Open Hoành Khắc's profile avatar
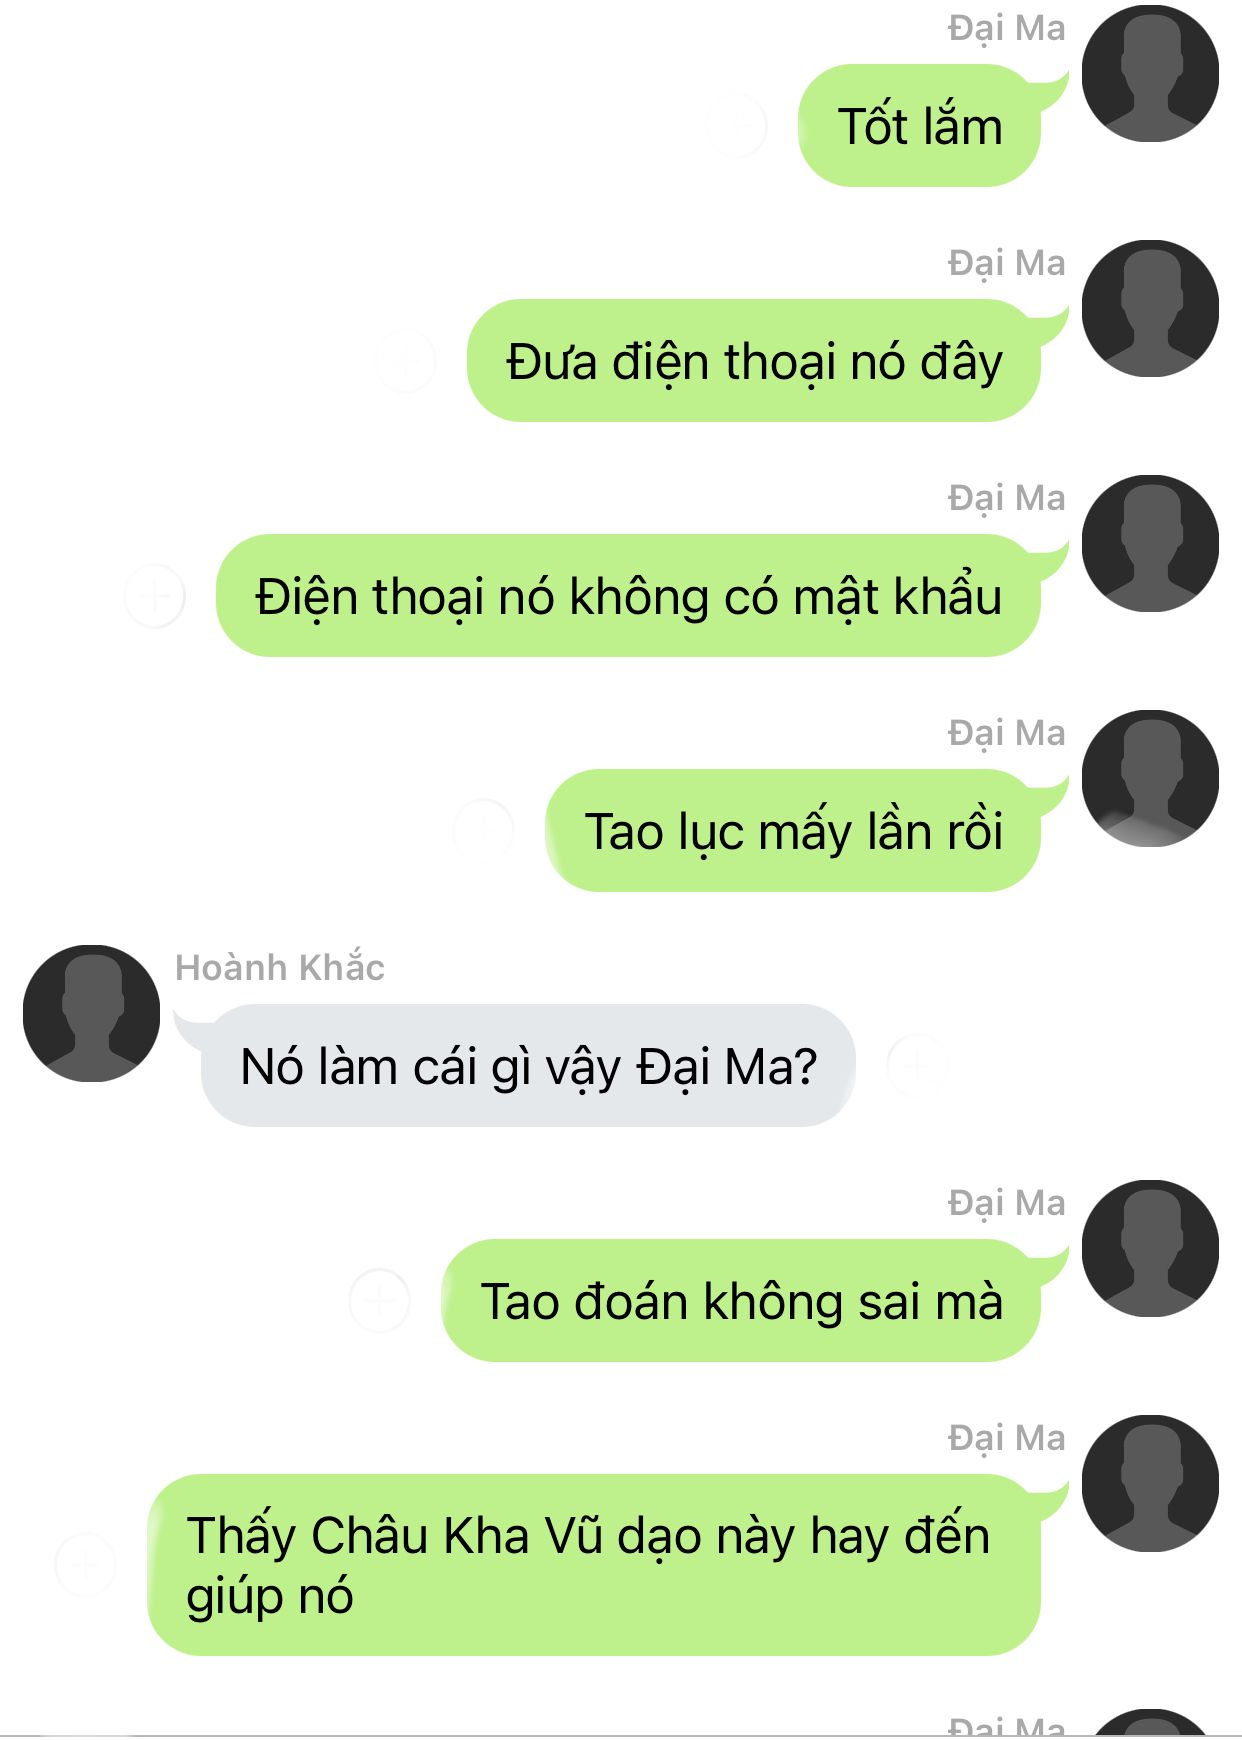 [x=91, y=1013]
